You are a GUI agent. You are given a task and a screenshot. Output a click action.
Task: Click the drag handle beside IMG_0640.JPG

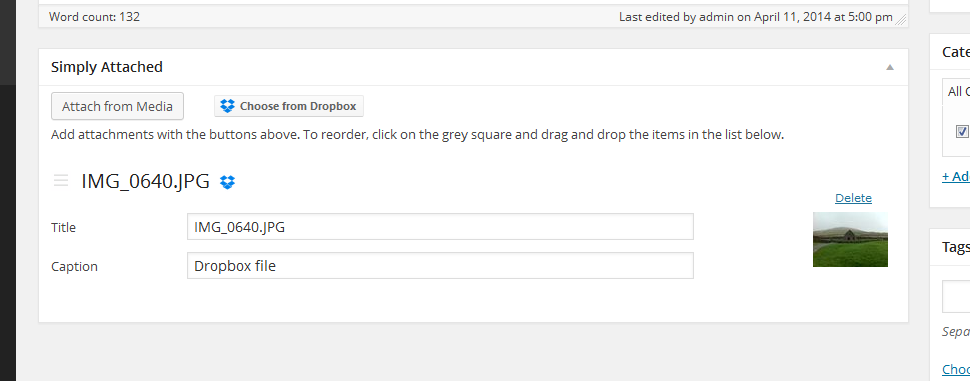[x=61, y=181]
